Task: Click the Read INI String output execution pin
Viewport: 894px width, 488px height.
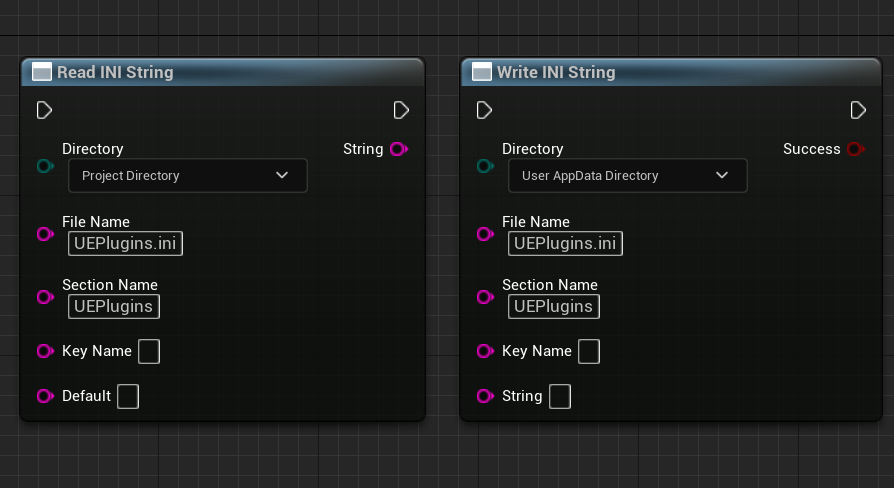Action: tap(401, 110)
